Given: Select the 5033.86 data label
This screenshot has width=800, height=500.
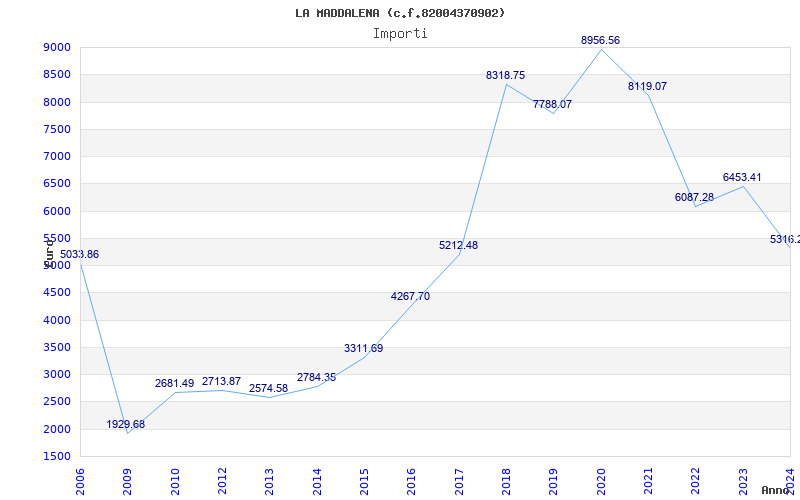Looking at the screenshot, I should [80, 255].
